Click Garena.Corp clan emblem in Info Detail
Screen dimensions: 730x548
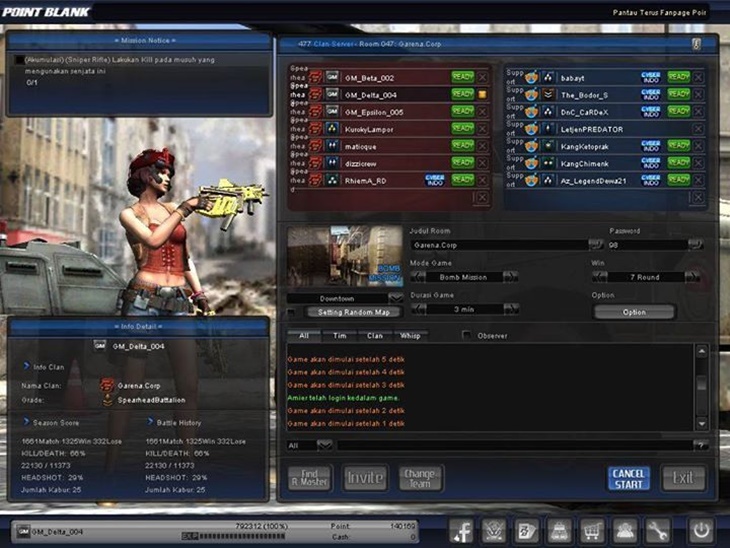click(107, 386)
